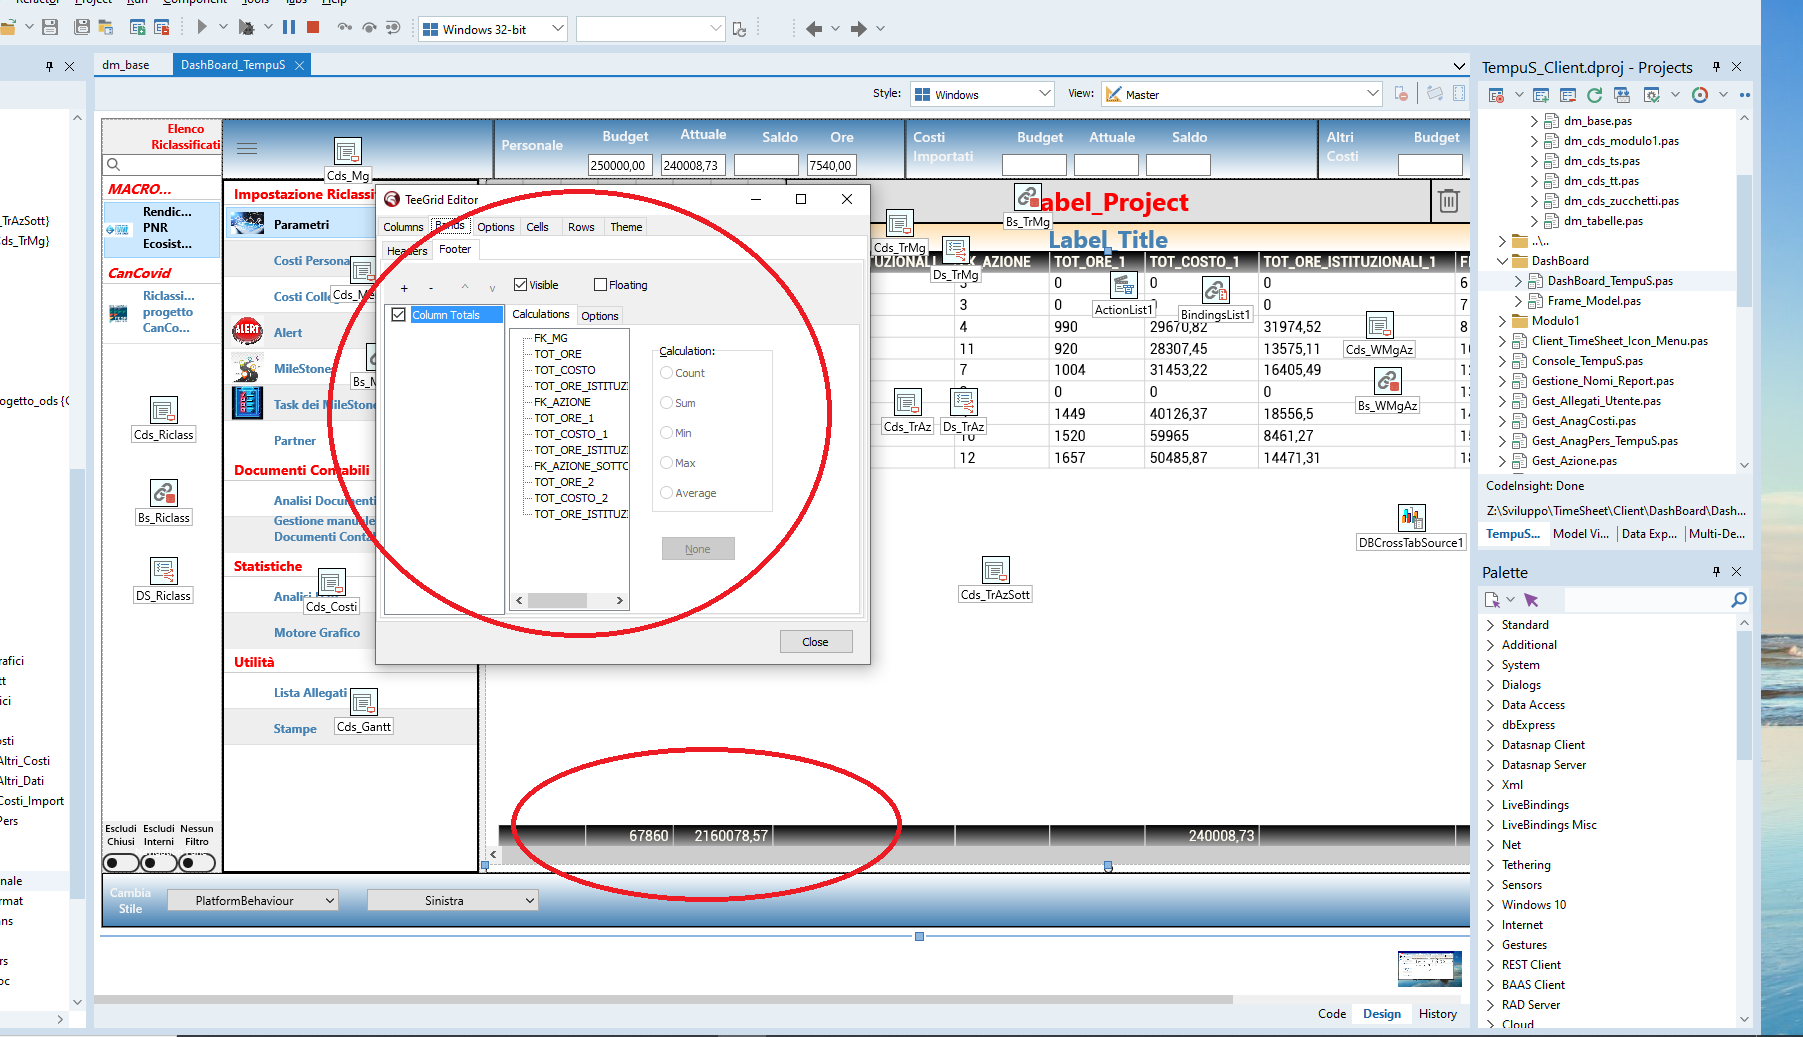Select the Average calculation radio button

[666, 493]
